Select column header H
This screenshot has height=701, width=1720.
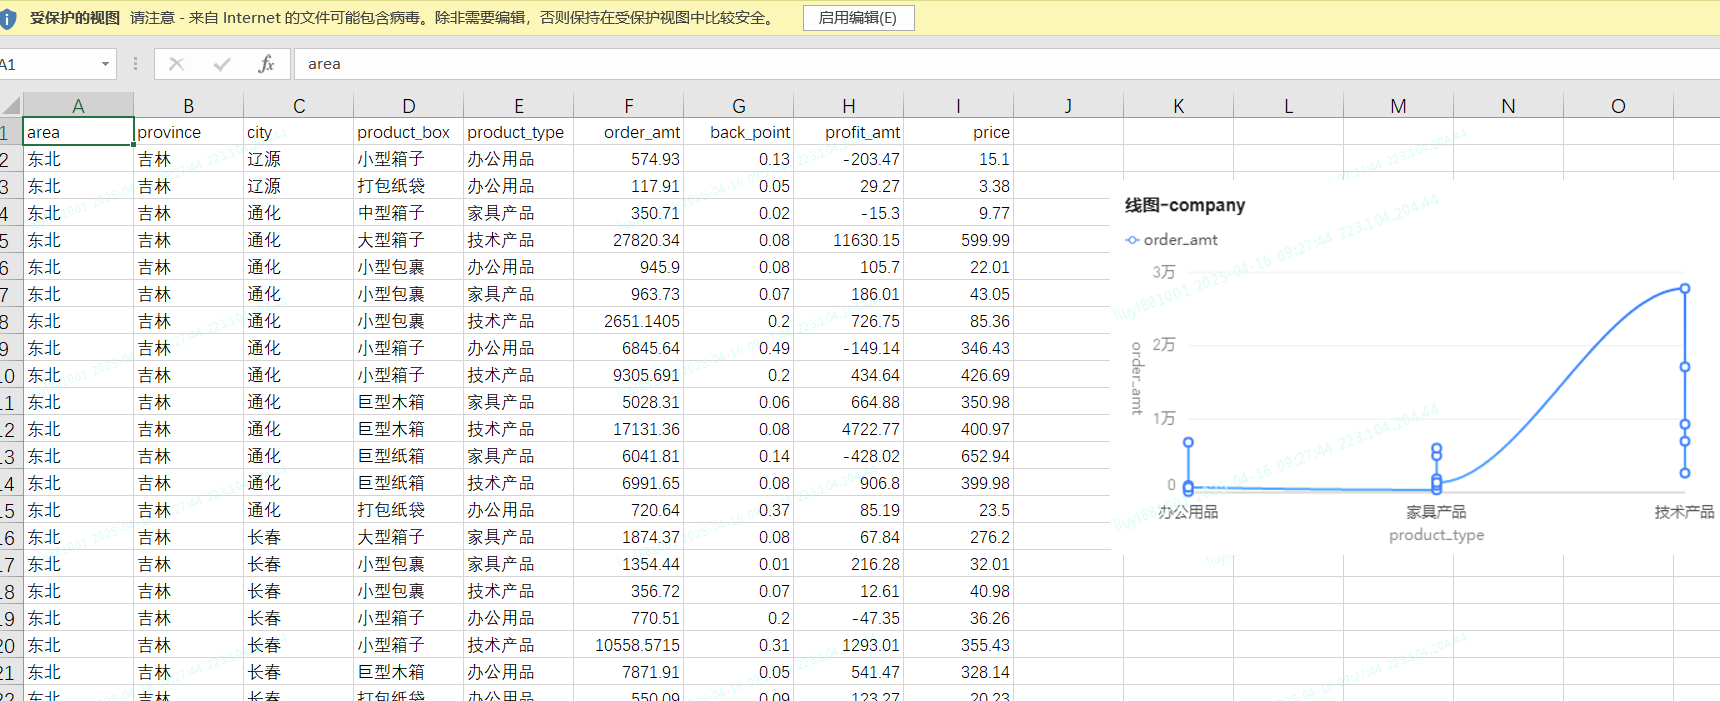848,106
